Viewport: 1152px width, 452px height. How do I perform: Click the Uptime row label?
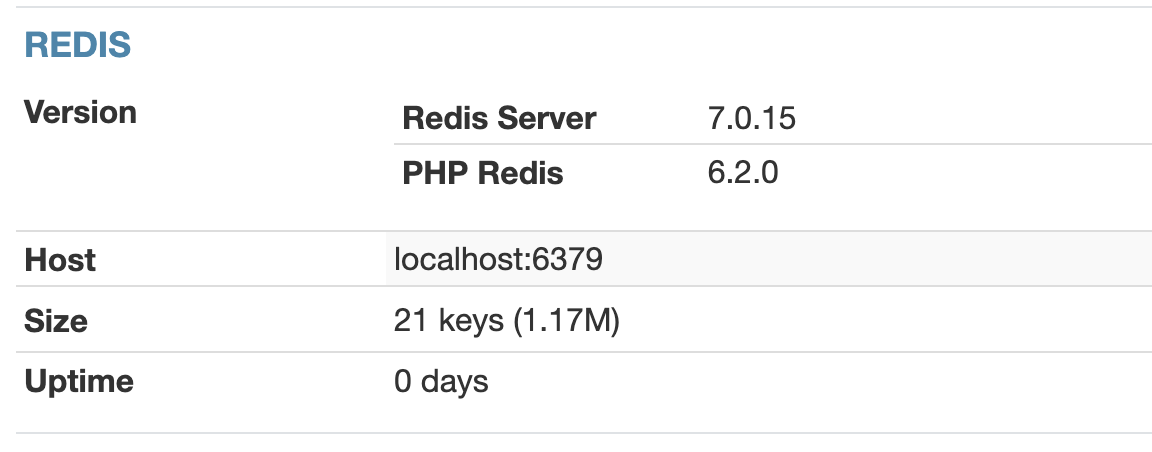tap(79, 382)
